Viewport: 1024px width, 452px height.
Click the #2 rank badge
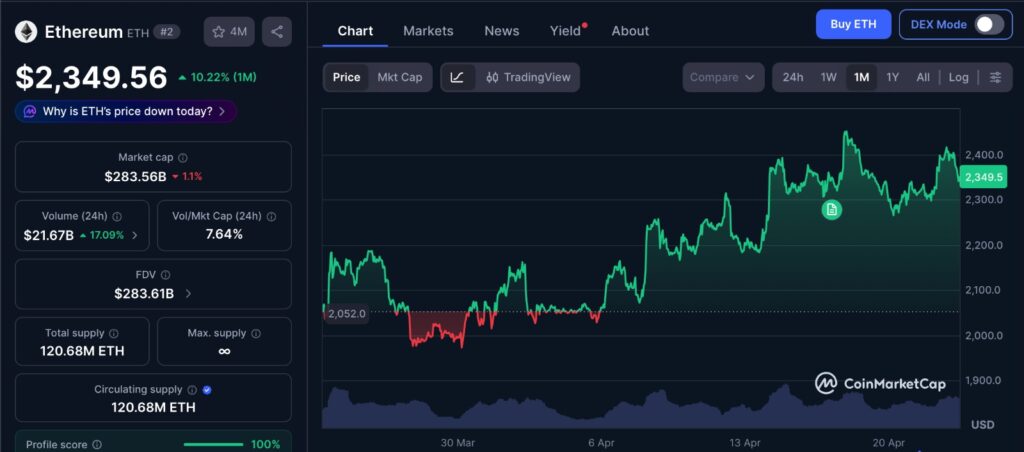(167, 31)
